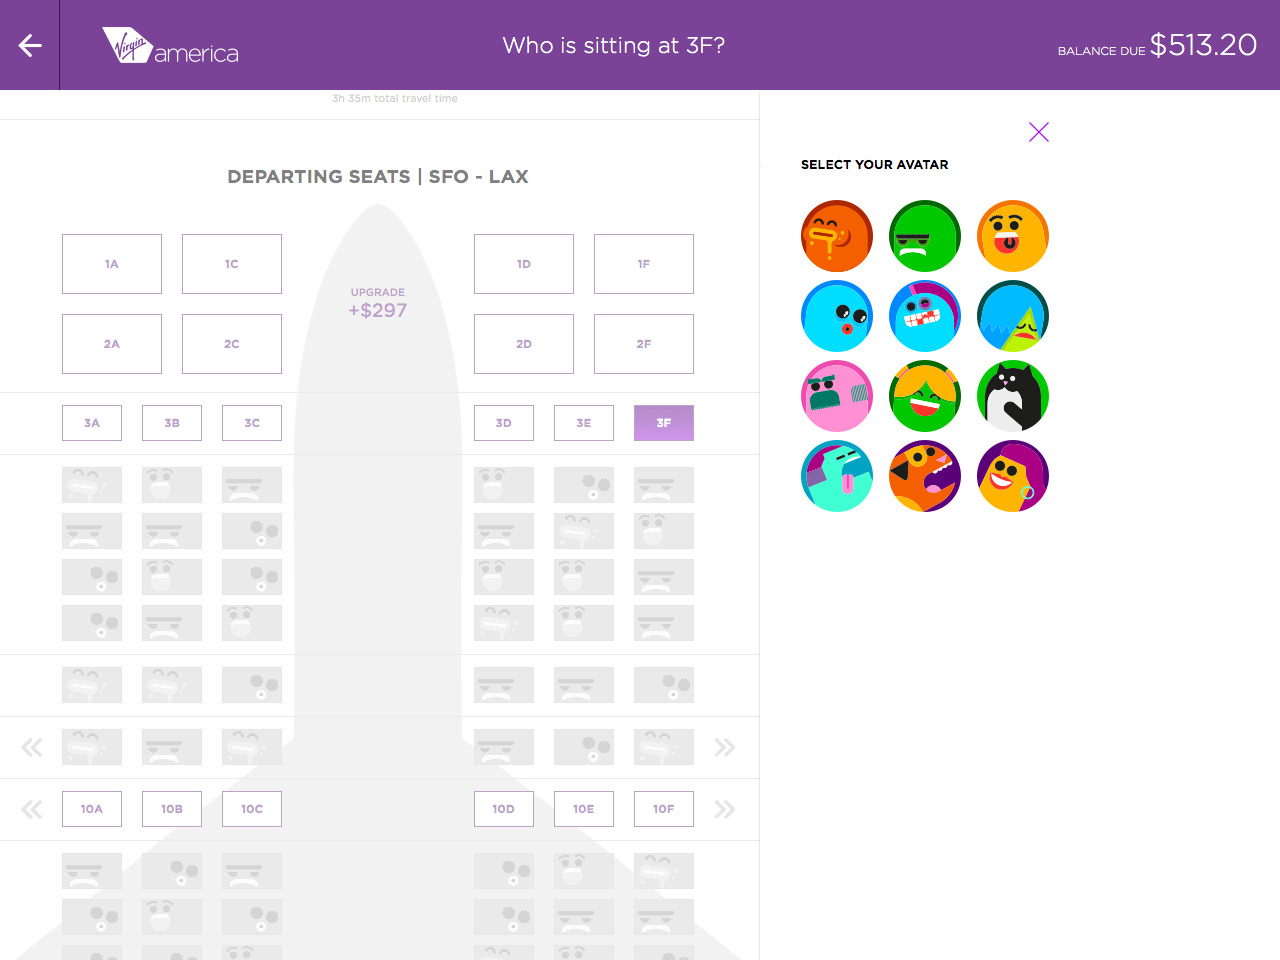Choose seat 3A in main cabin select

[92, 423]
